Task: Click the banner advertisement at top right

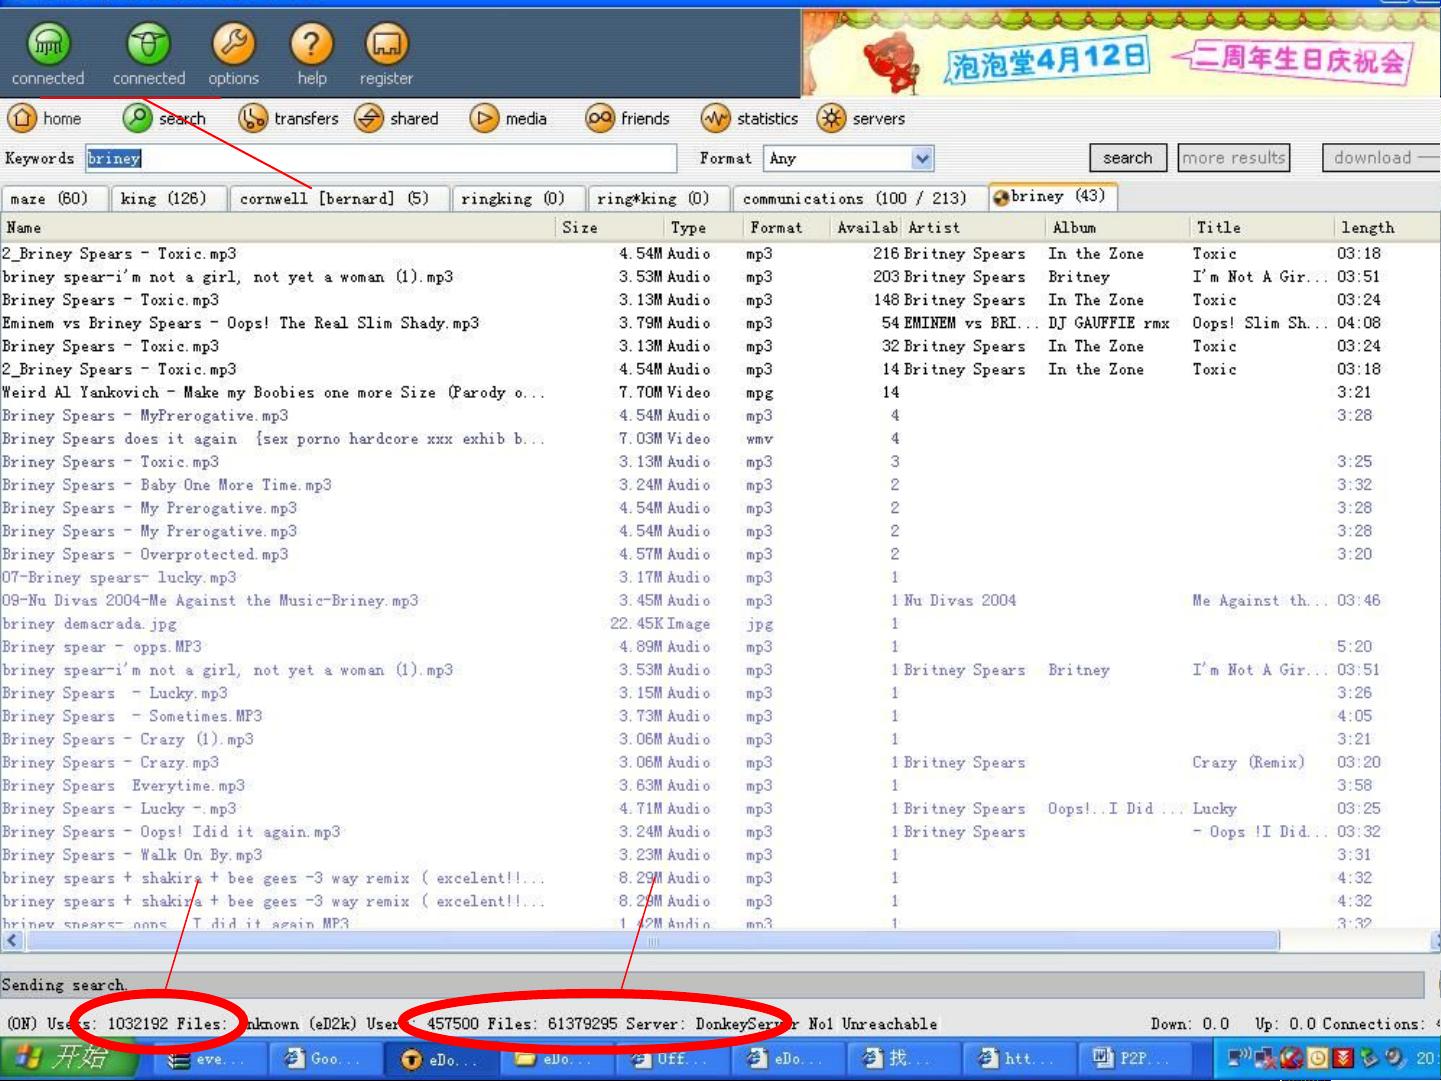Action: coord(1121,53)
